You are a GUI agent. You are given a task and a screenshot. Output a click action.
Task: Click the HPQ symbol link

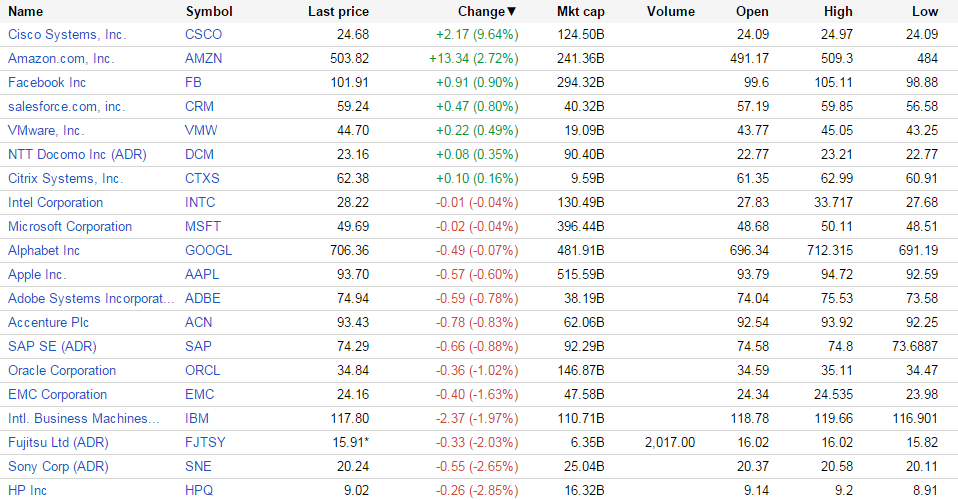pos(199,491)
